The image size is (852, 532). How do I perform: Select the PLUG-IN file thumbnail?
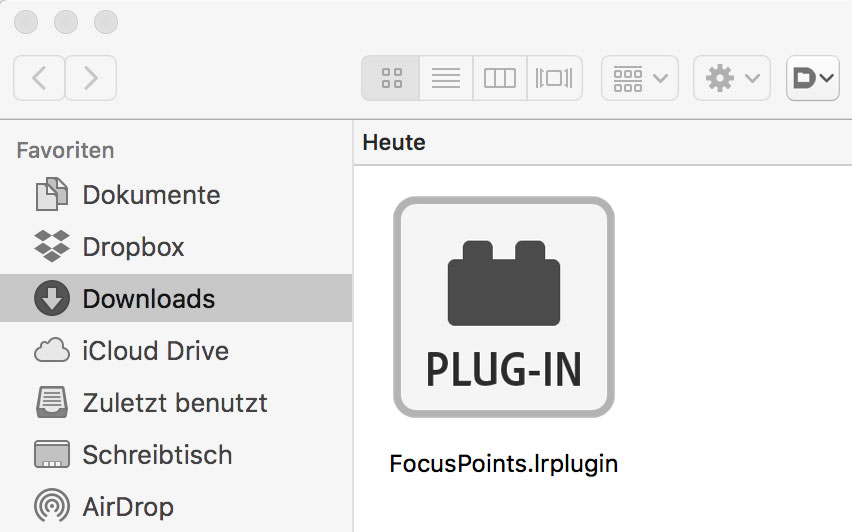coord(503,307)
